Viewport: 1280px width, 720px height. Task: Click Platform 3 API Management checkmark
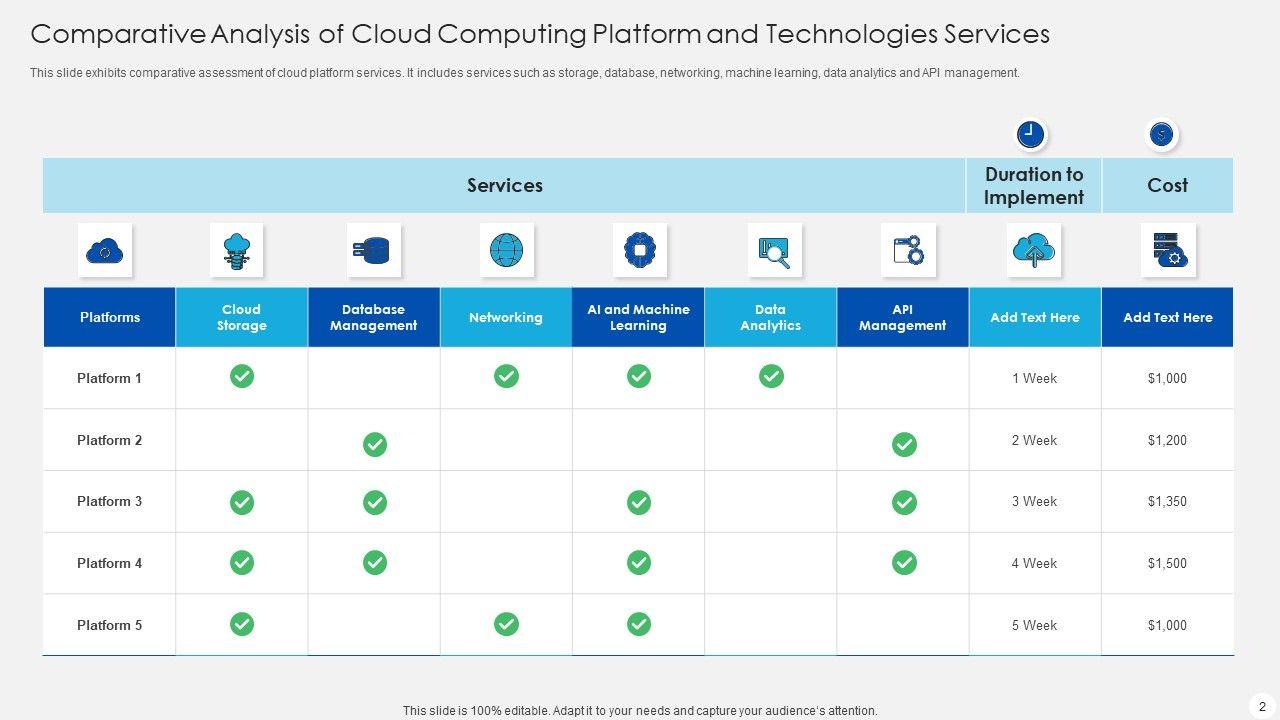coord(904,502)
